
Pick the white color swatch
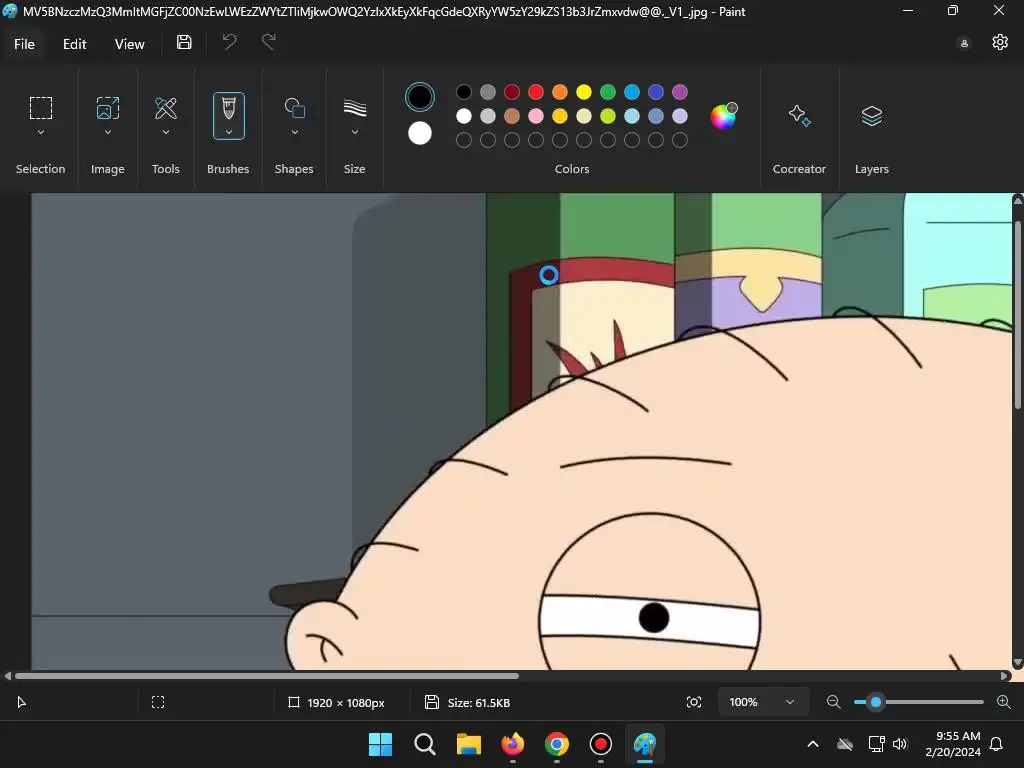(464, 116)
